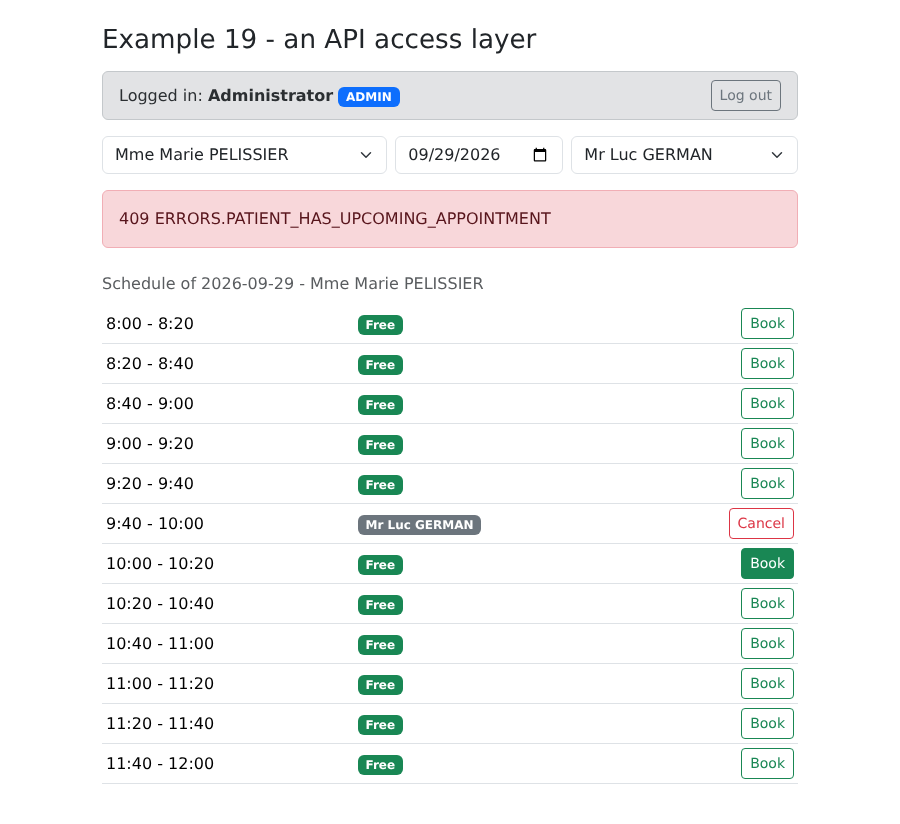This screenshot has height=824, width=900.
Task: Click the Free badge for 11:40 - 12:00
Action: pos(381,764)
